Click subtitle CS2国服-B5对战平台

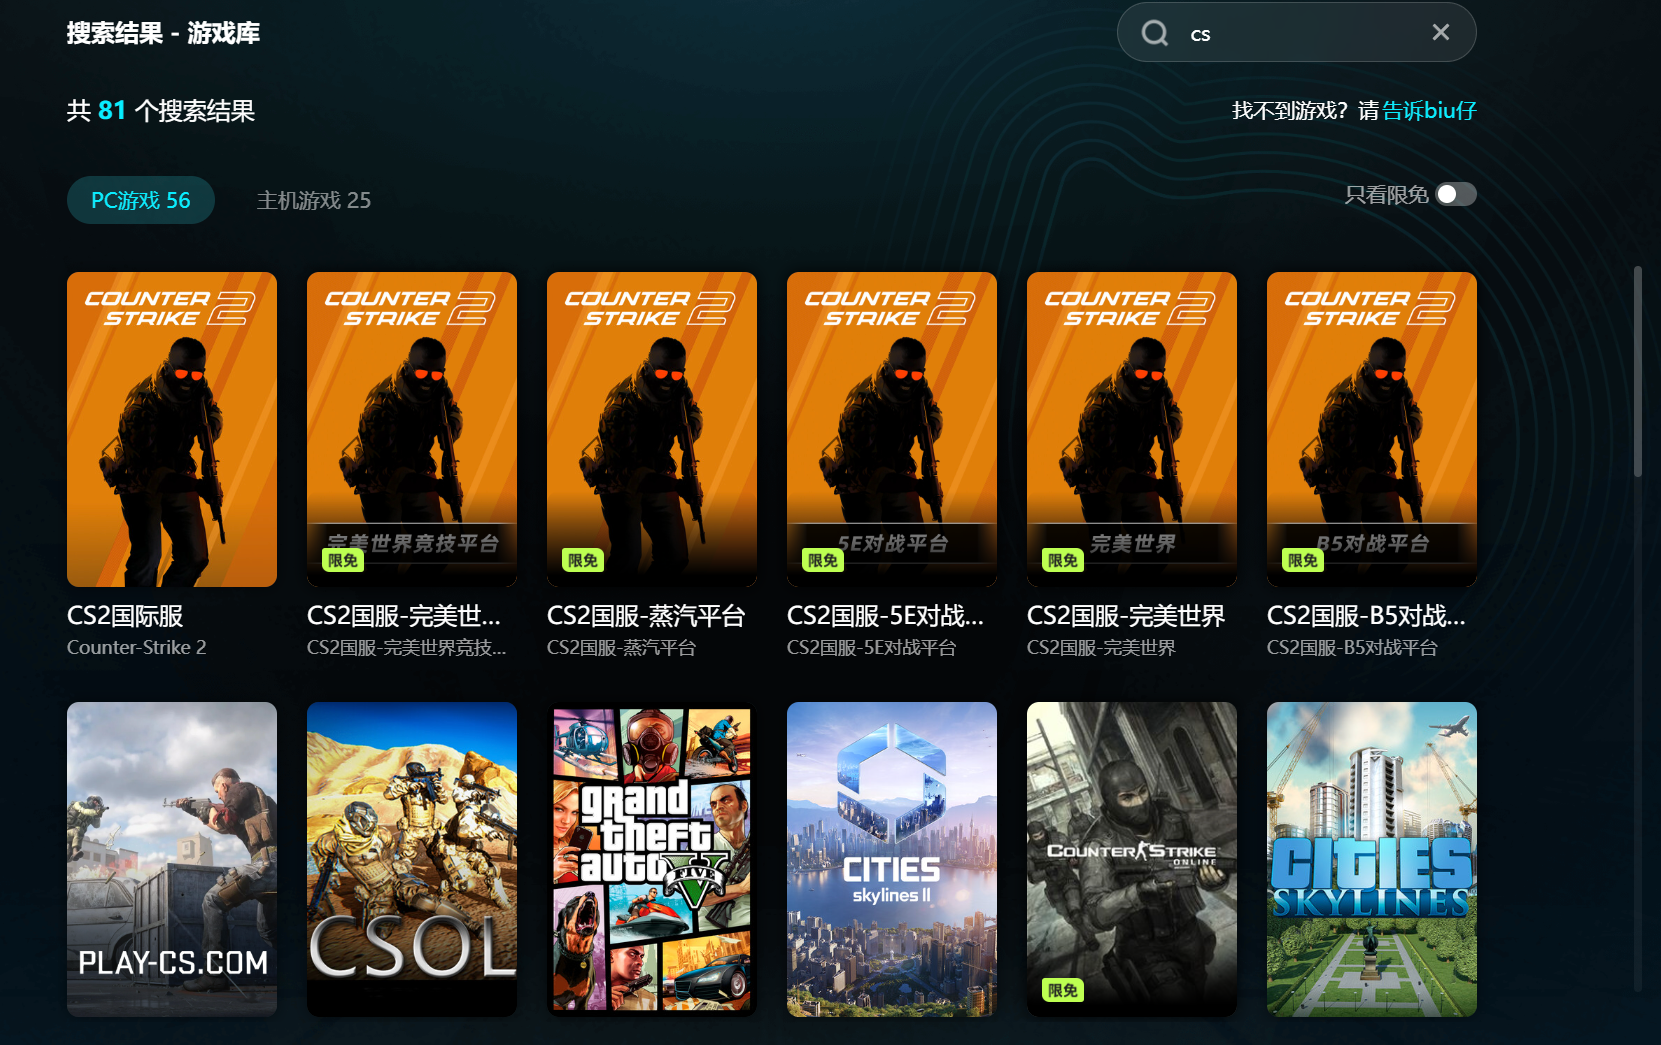point(1352,647)
